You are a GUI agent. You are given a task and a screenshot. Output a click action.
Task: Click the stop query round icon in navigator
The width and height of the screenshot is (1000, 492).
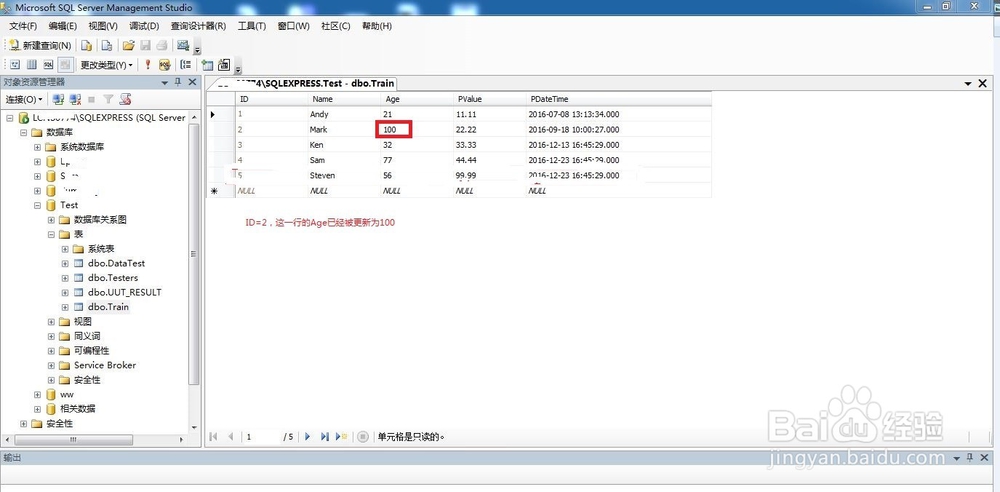point(363,437)
